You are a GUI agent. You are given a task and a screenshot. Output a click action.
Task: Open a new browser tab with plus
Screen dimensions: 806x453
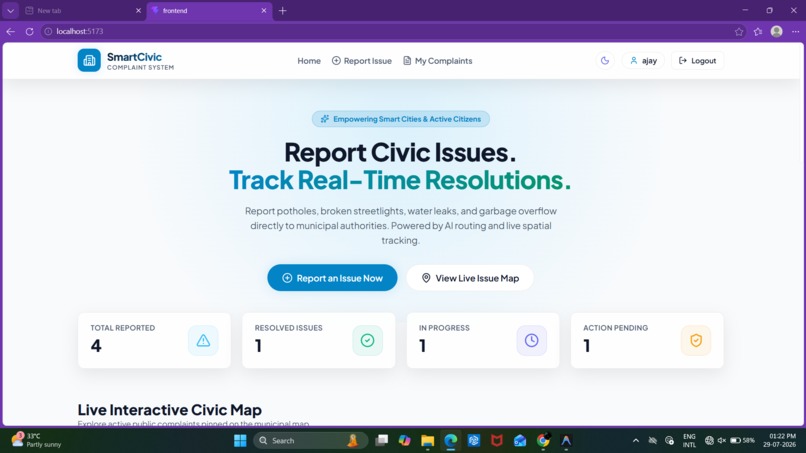[282, 10]
